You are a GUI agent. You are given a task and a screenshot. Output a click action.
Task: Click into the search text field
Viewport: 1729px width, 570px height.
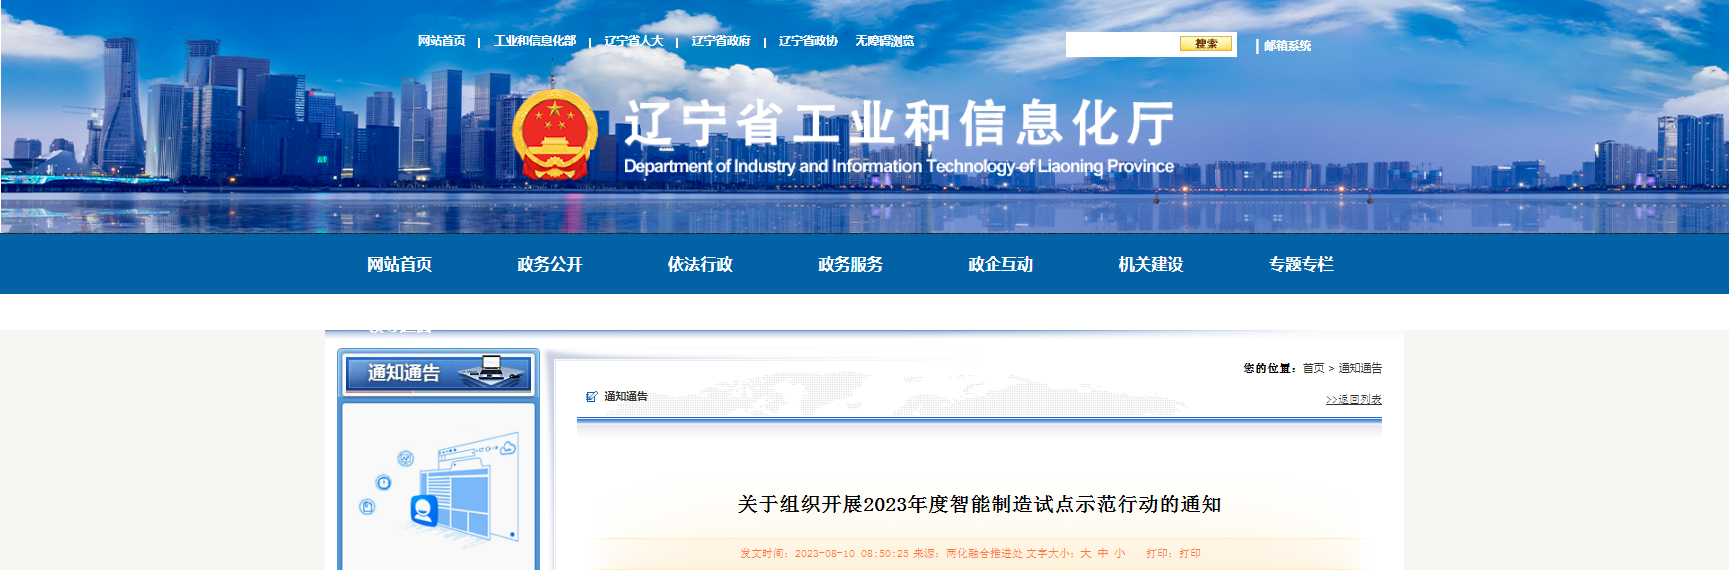[1121, 44]
